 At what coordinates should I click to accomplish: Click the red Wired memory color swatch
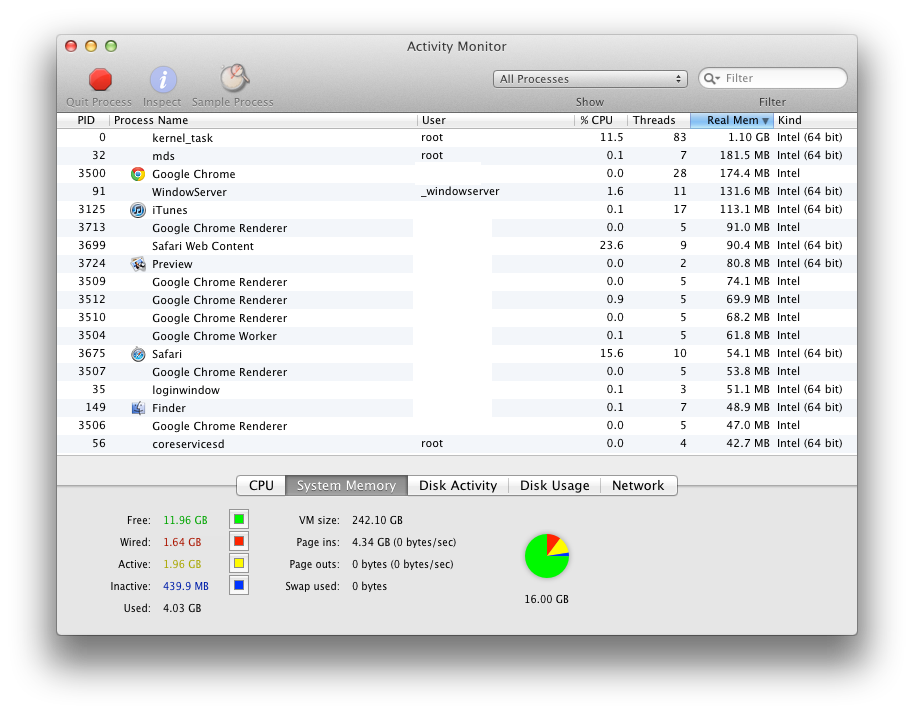[239, 541]
